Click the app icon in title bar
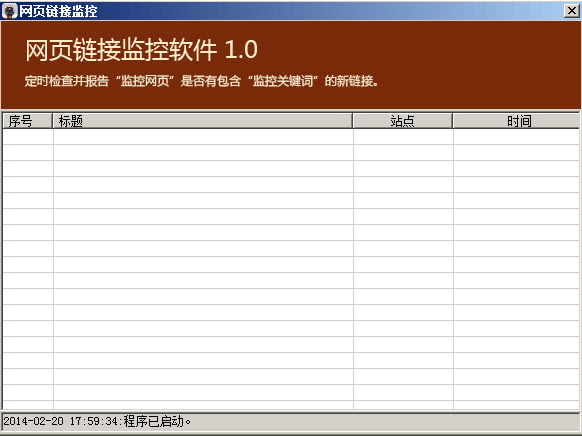Screen dimensions: 582x436 point(10,11)
